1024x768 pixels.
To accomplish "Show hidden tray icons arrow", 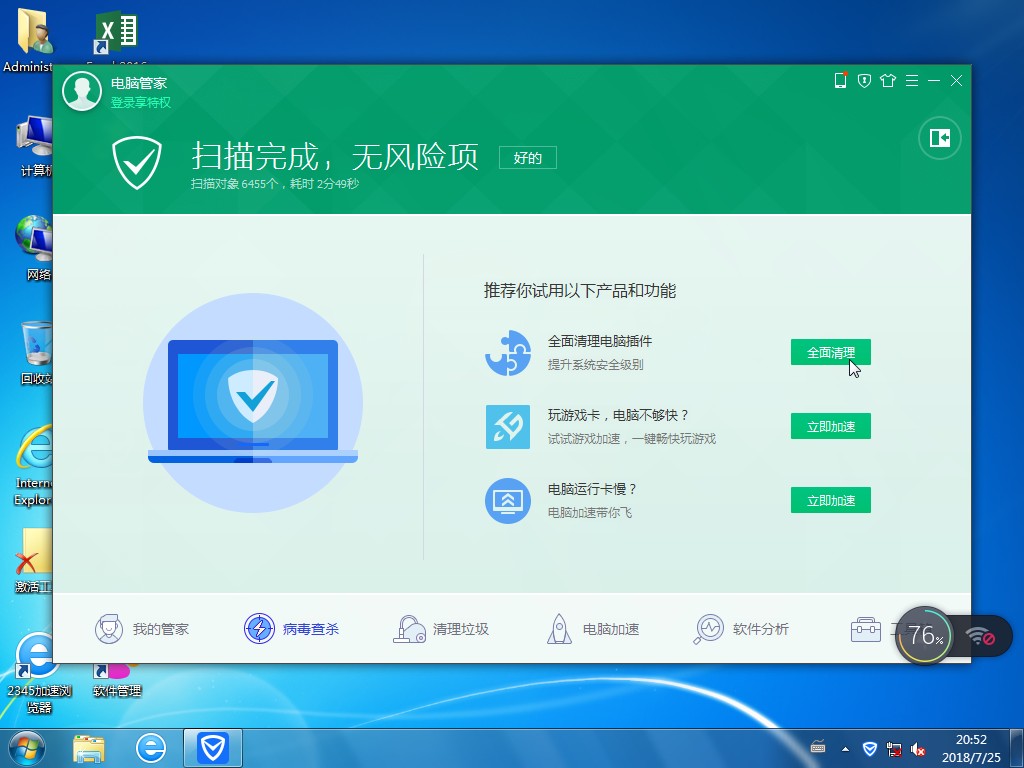I will pyautogui.click(x=846, y=749).
